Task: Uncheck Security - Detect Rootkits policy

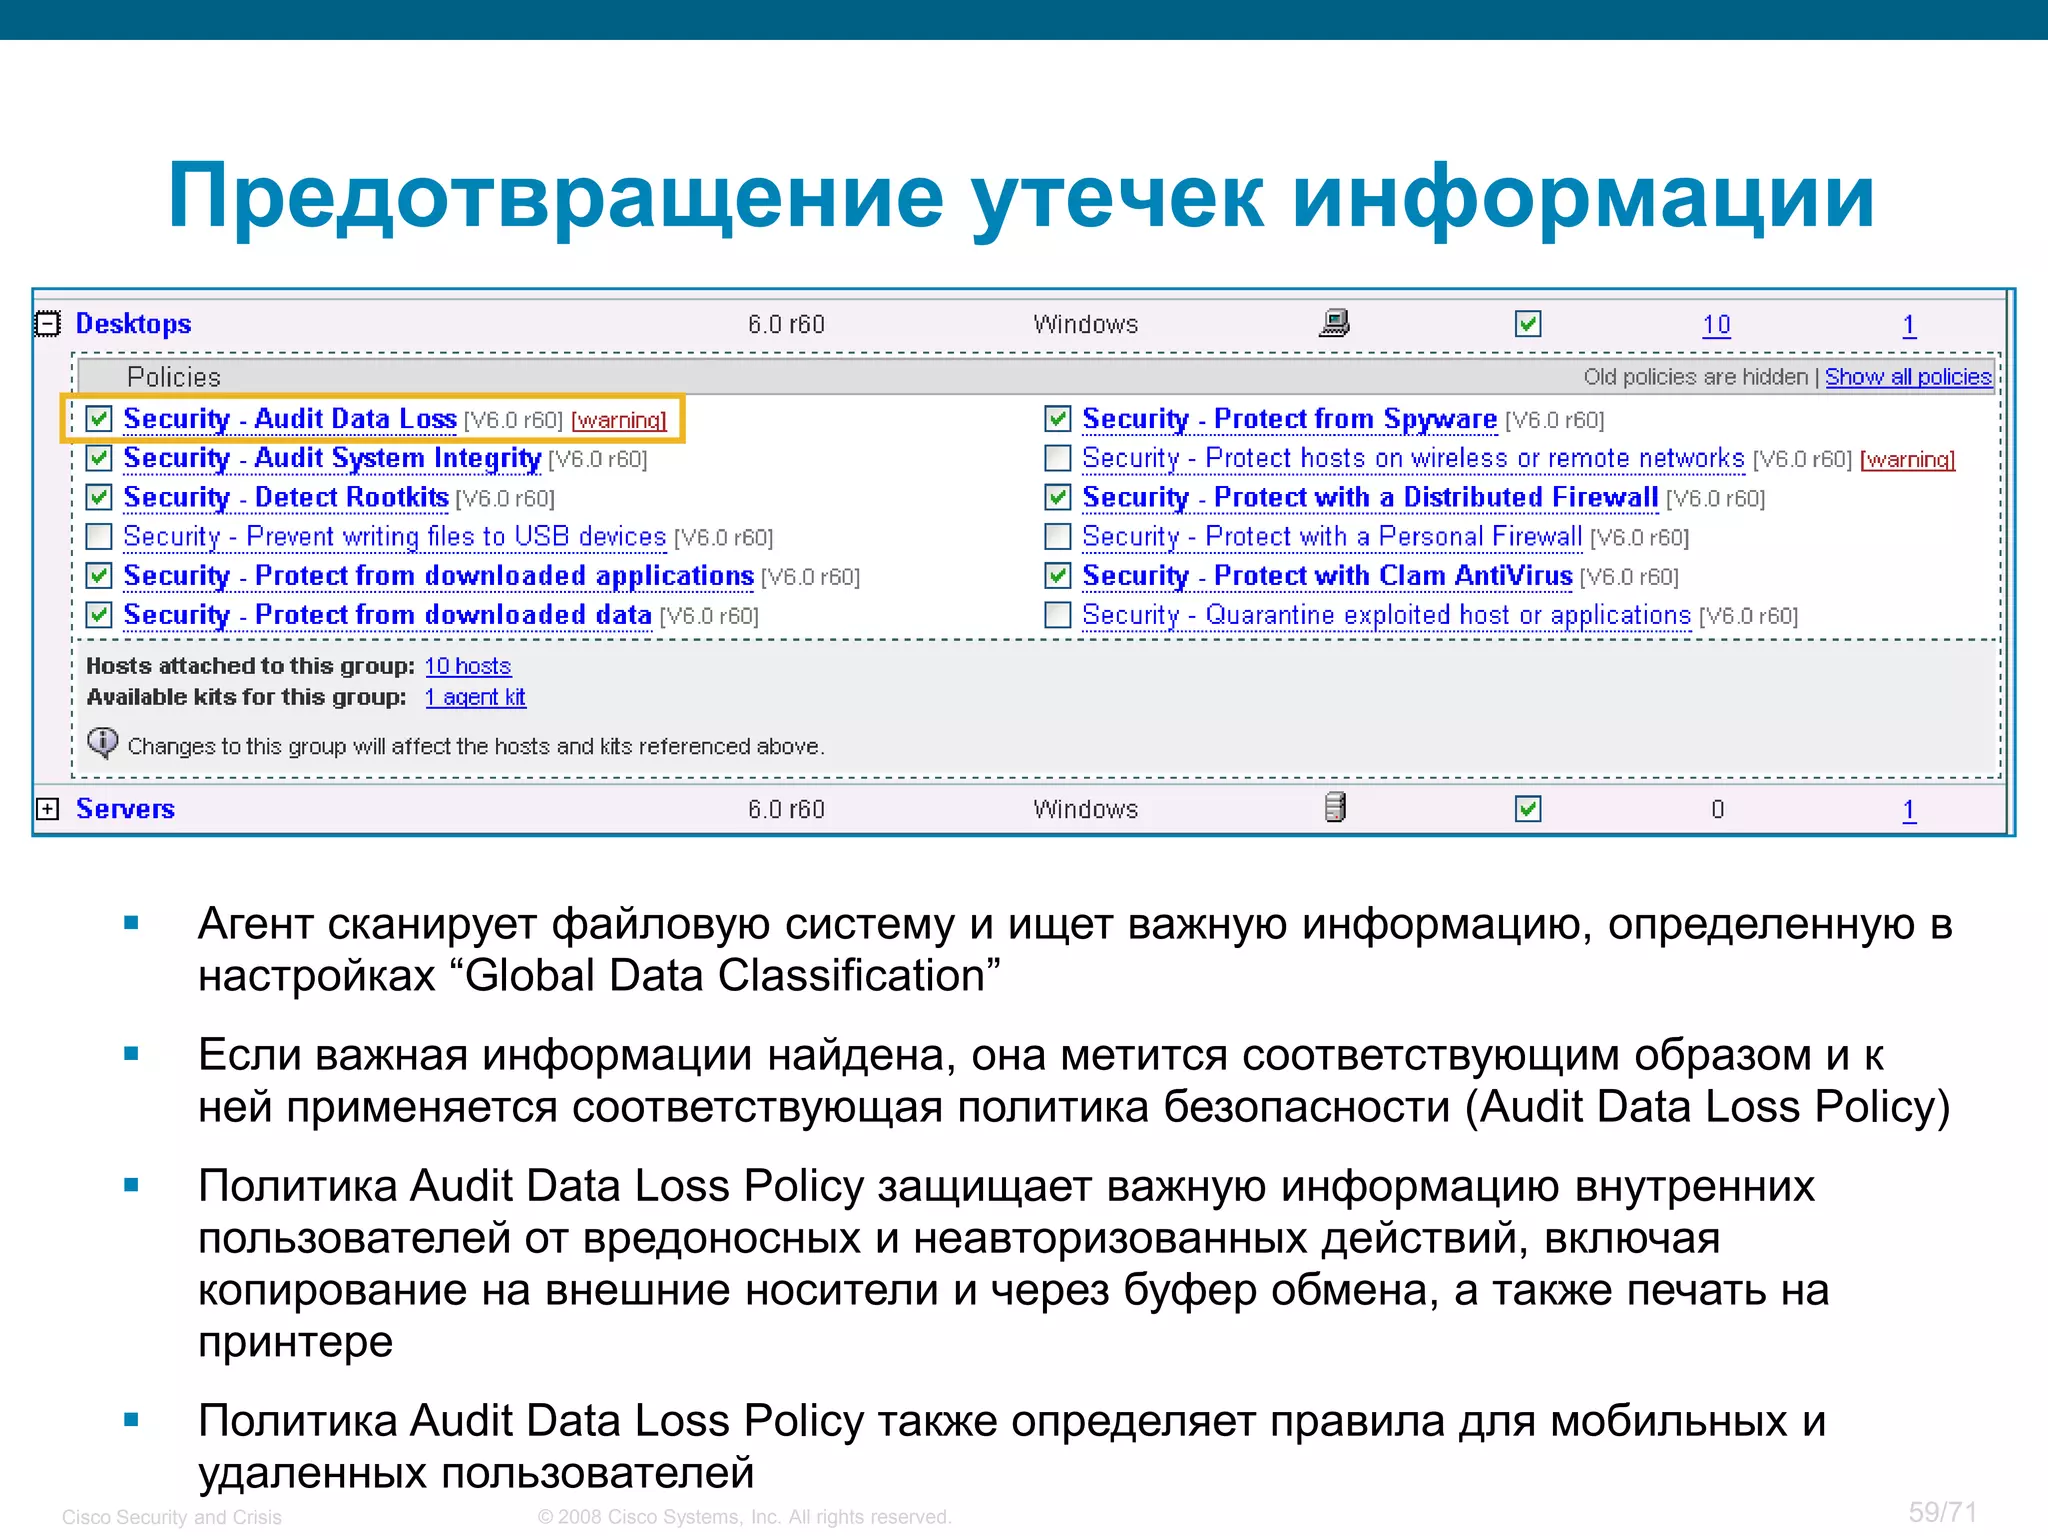Action: [x=98, y=497]
